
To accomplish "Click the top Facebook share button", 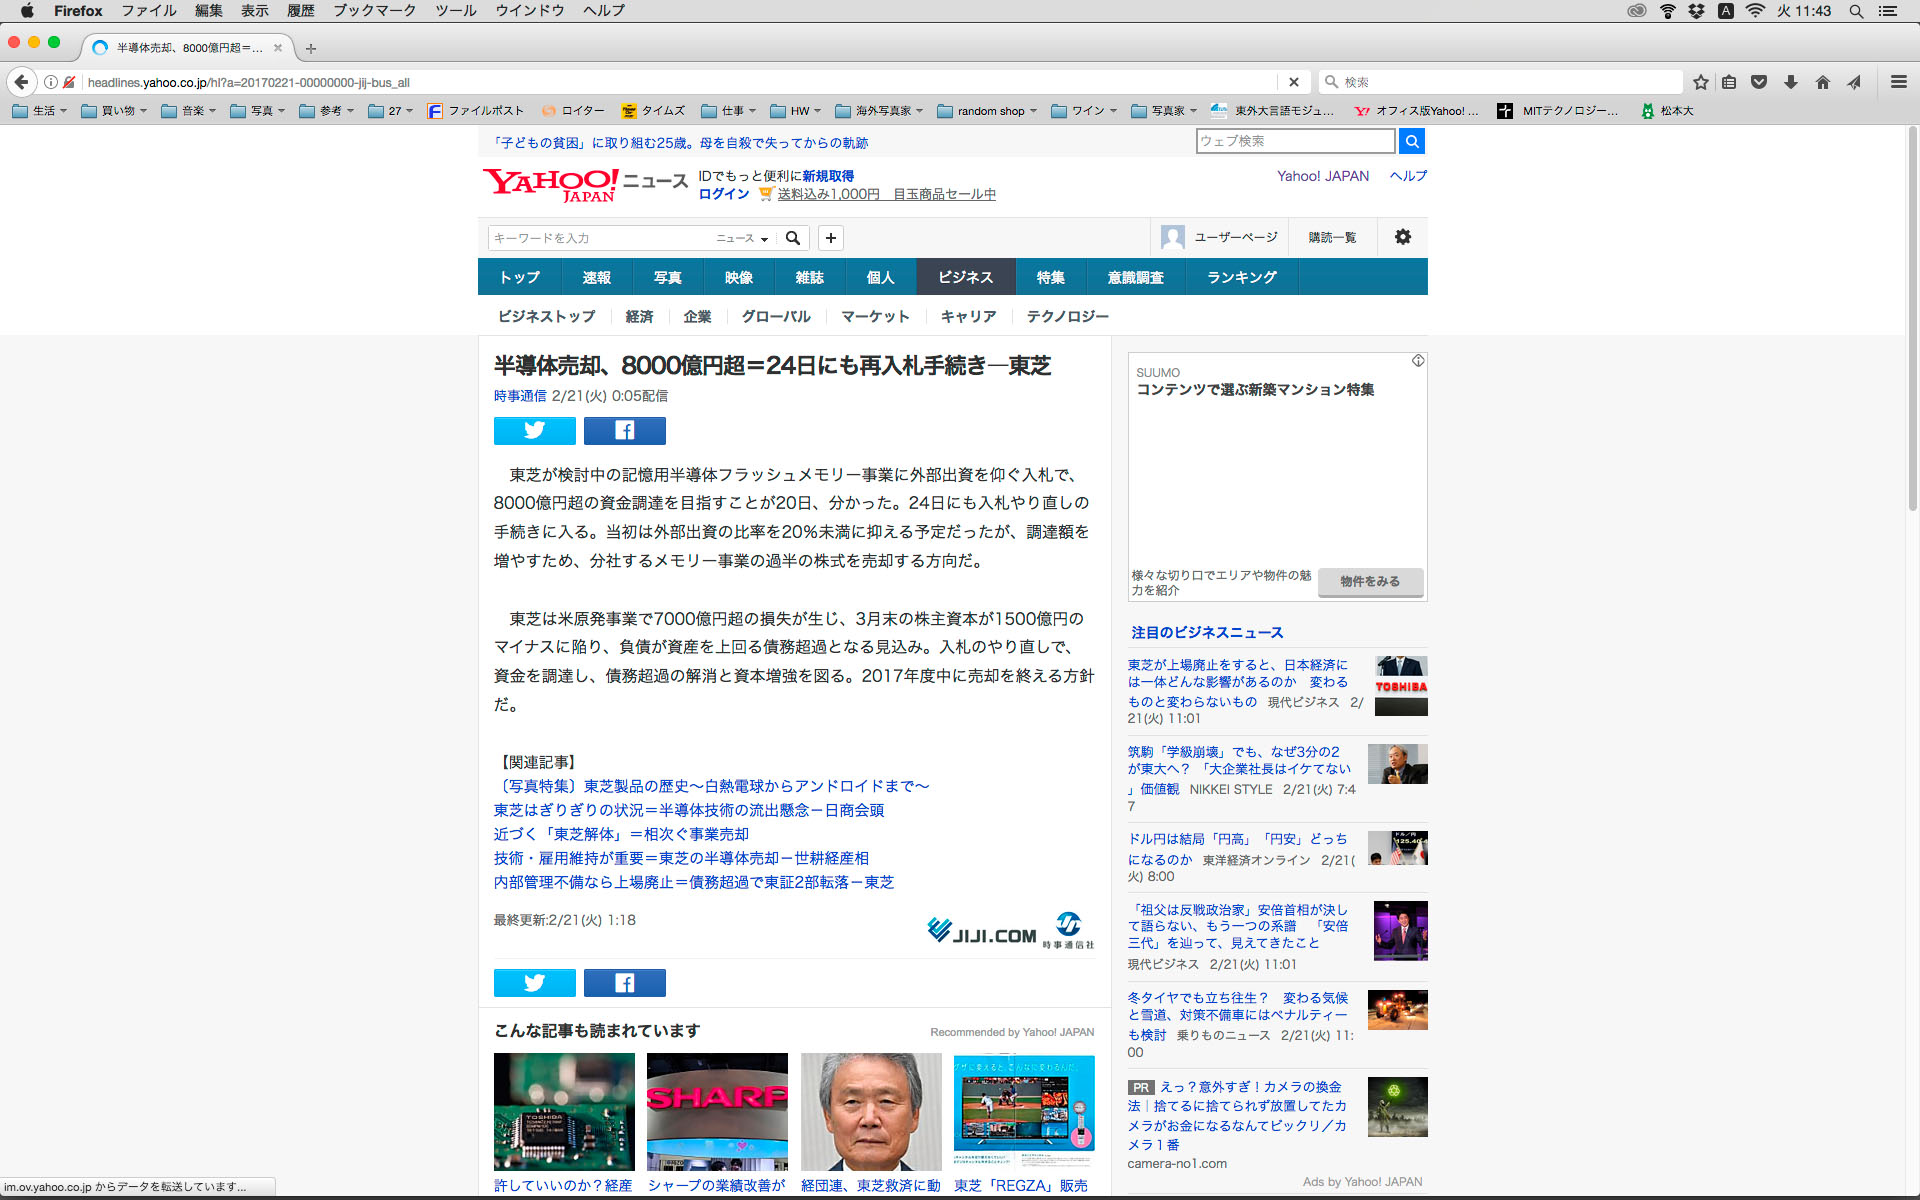I will click(624, 431).
